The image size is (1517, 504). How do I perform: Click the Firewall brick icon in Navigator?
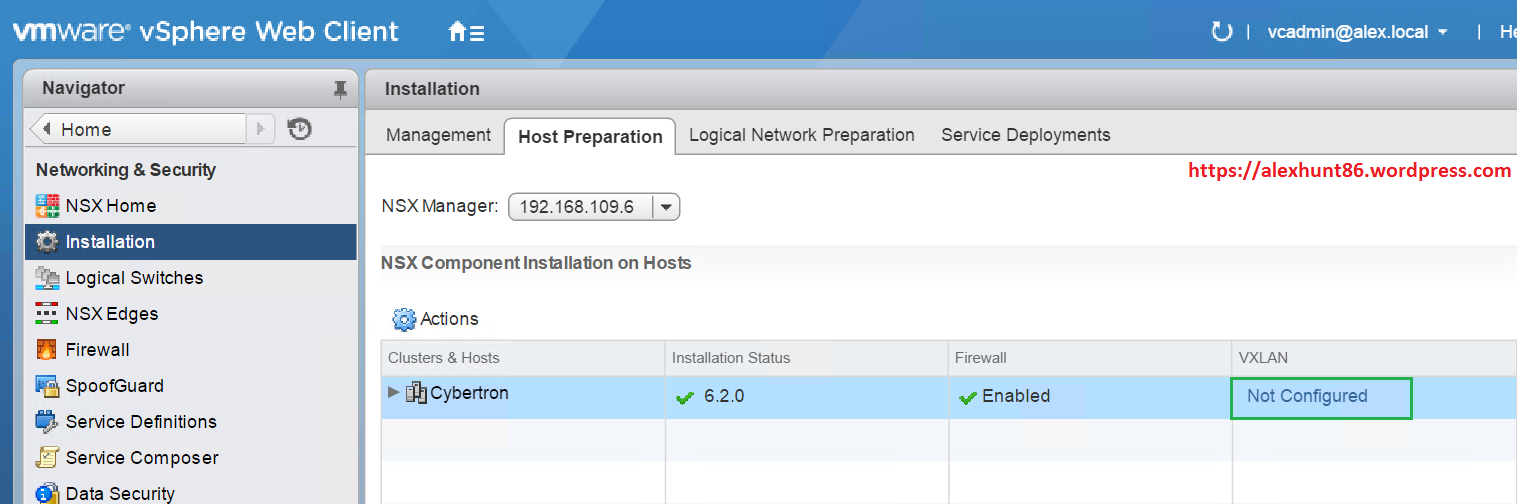tap(47, 350)
